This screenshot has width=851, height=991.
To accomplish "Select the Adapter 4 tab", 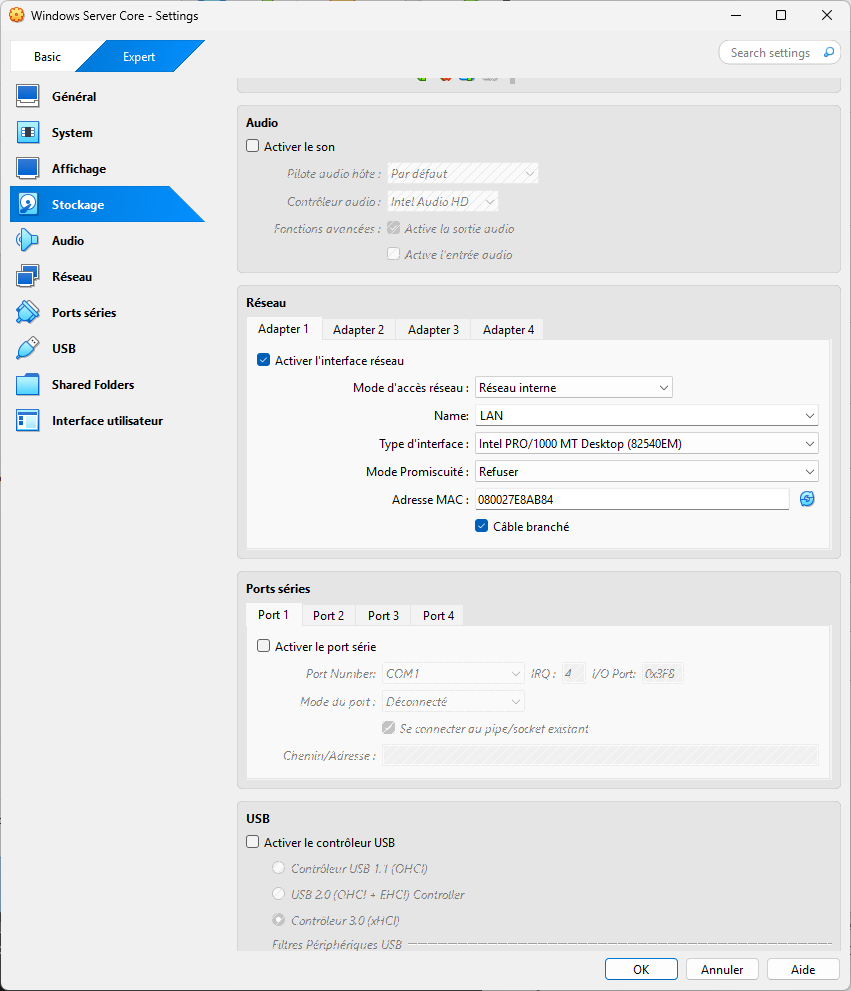I will (x=508, y=329).
